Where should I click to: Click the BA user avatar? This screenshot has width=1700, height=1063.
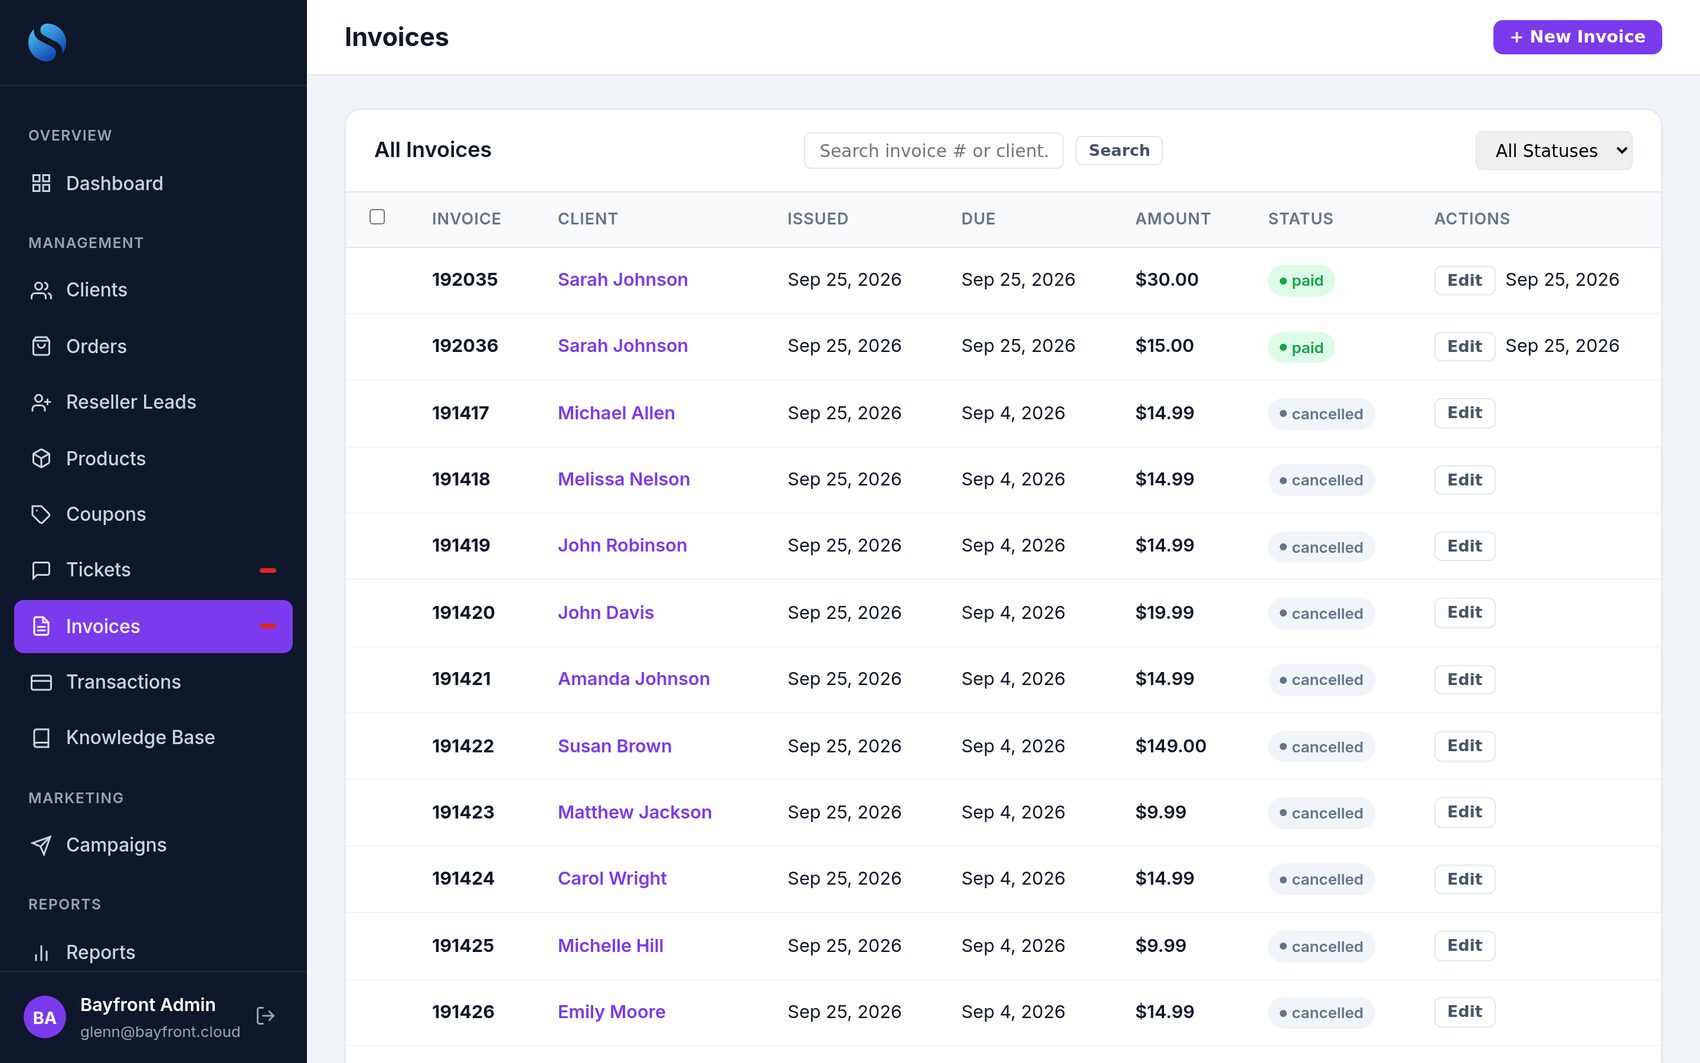click(x=44, y=1017)
